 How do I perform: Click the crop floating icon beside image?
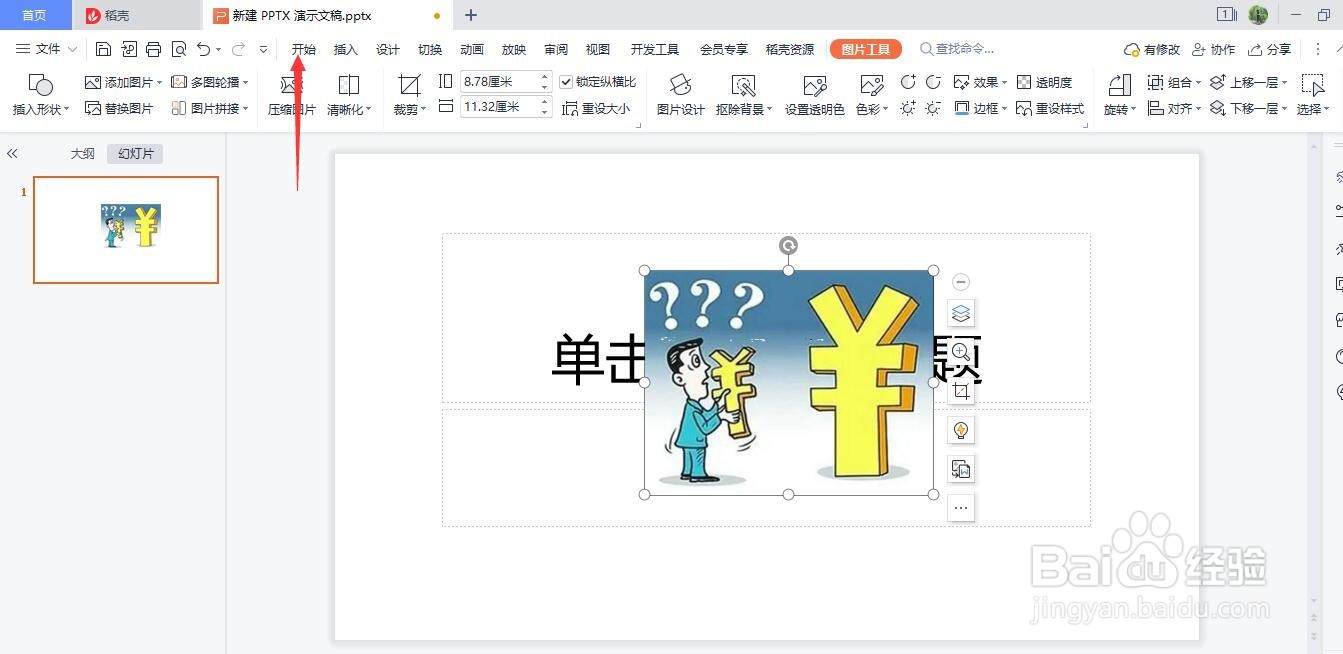(x=961, y=391)
